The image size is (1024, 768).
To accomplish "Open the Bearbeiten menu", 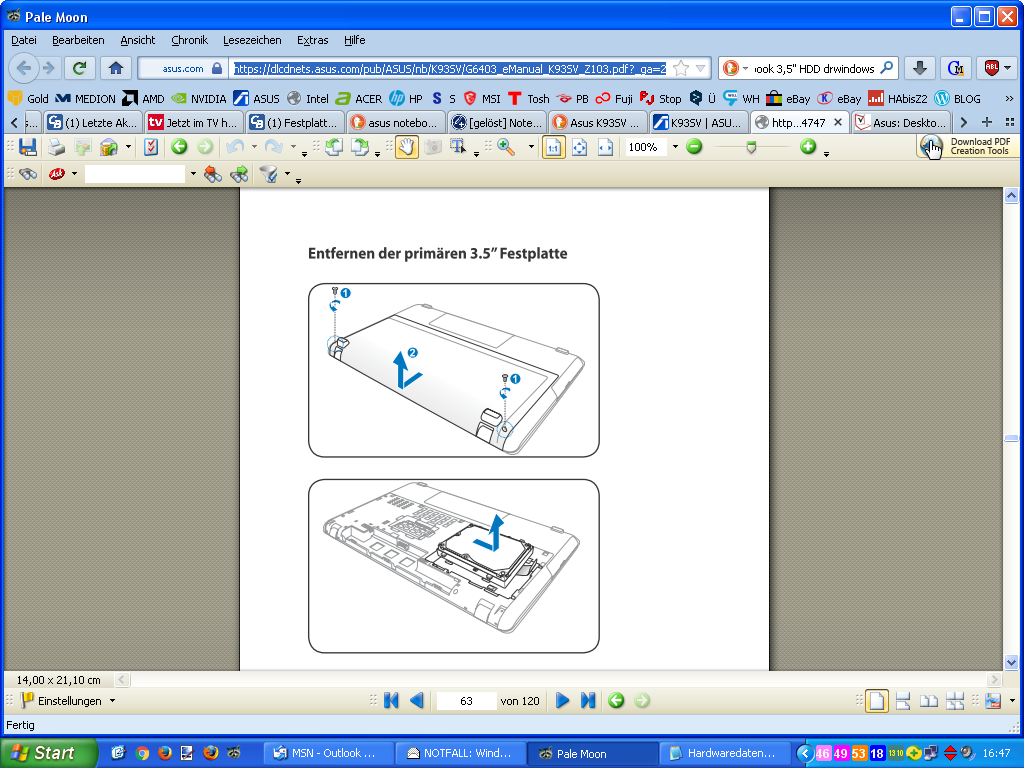I will pos(78,40).
